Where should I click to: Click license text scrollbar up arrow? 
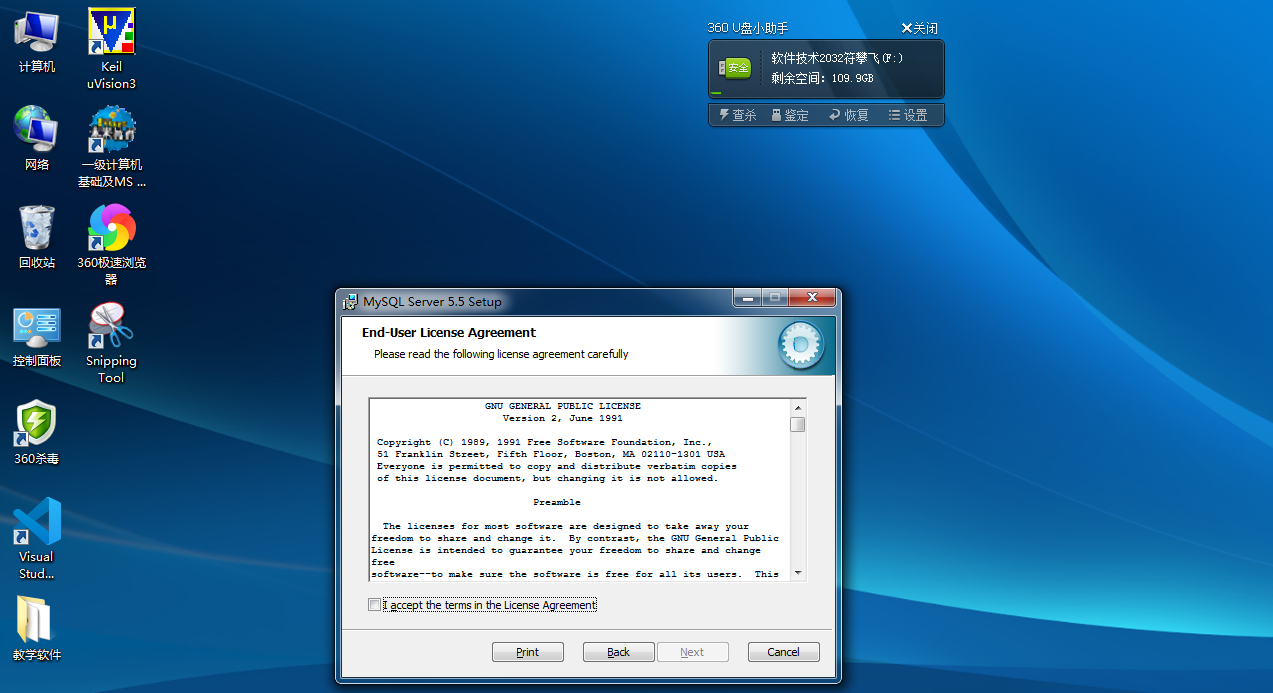[x=797, y=407]
